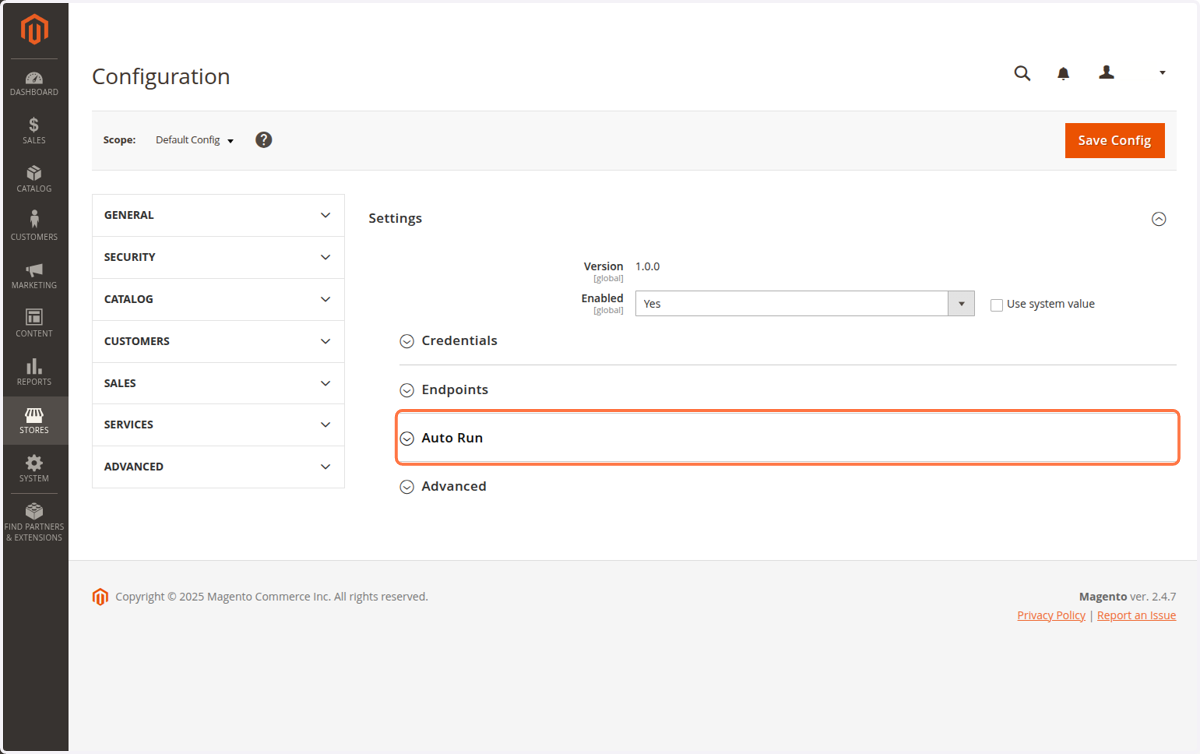Click the search magnifier icon

[x=1022, y=73]
